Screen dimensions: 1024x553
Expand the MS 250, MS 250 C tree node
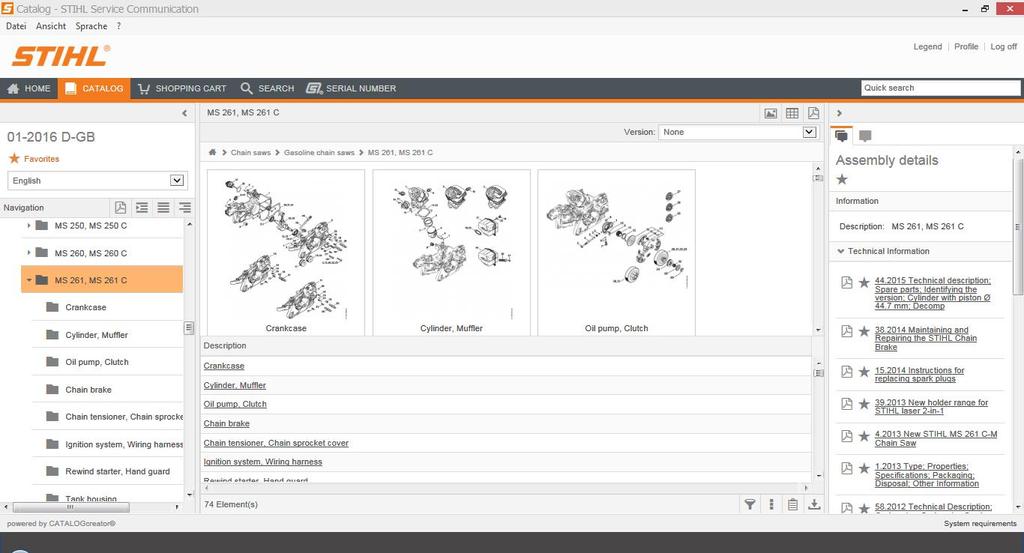pos(29,225)
